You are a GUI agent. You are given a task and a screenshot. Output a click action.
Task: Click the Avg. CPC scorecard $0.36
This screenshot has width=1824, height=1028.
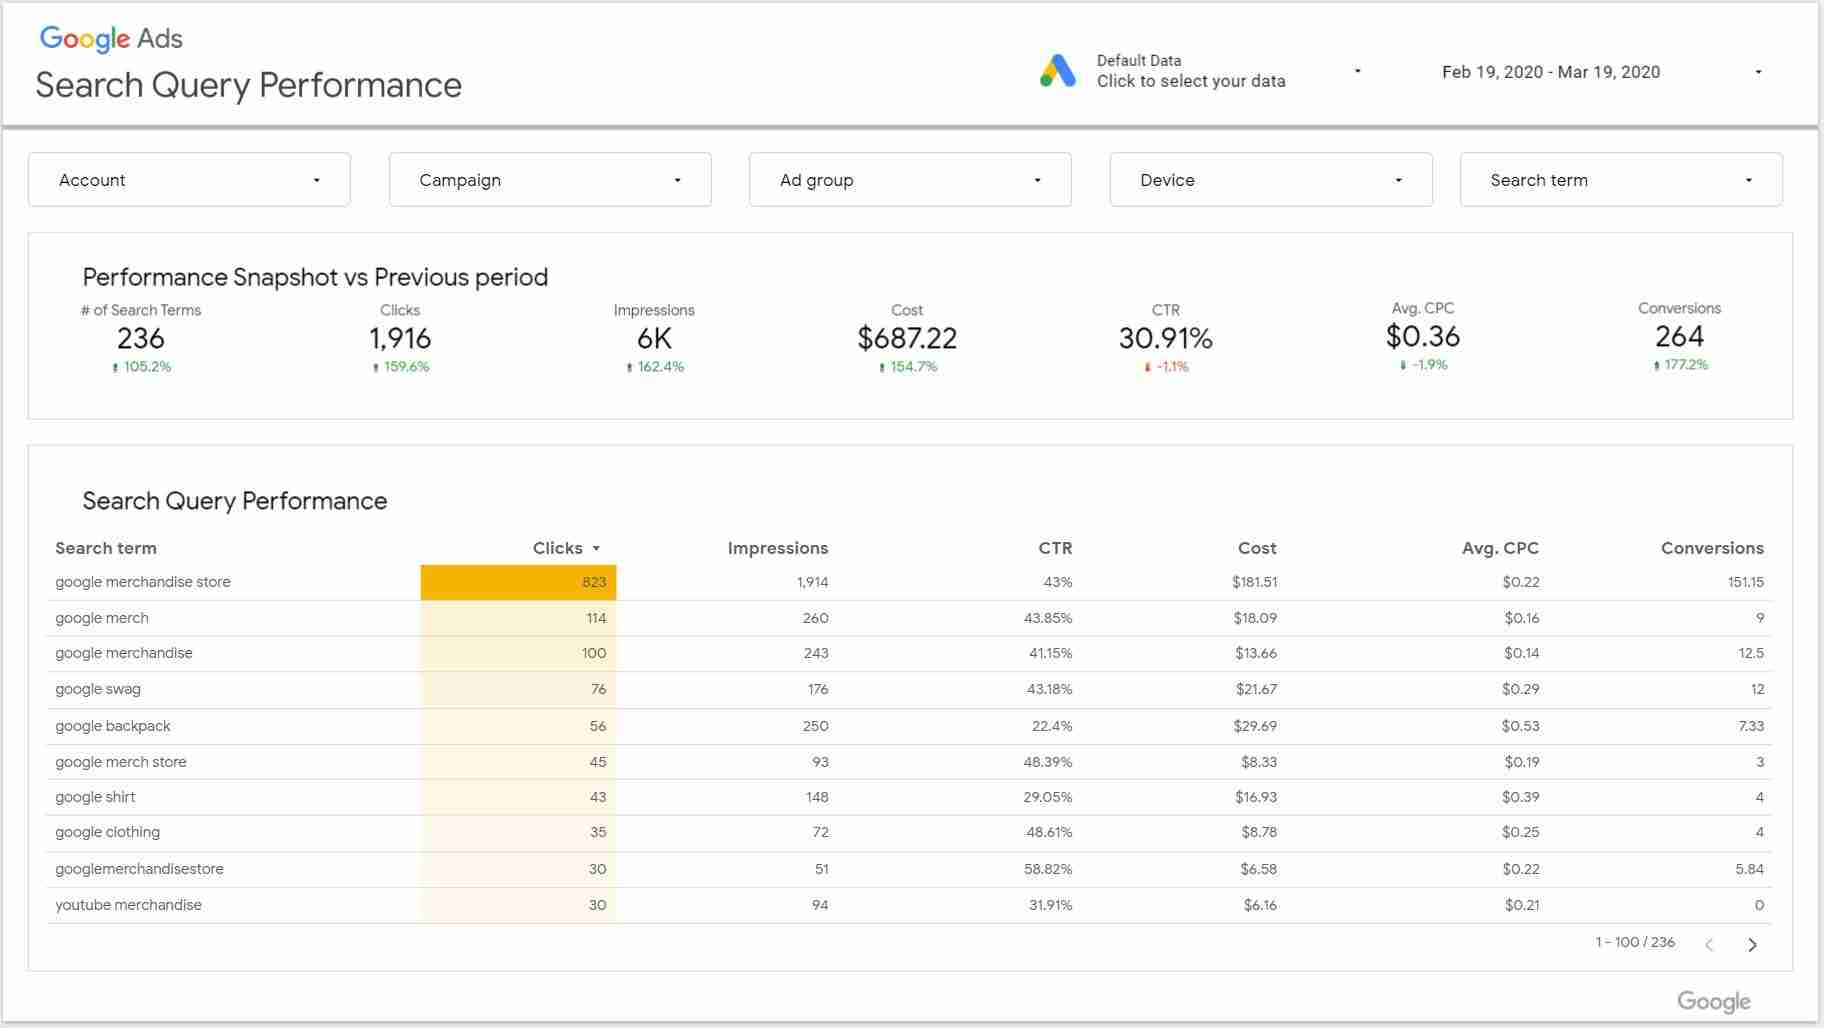(x=1422, y=337)
